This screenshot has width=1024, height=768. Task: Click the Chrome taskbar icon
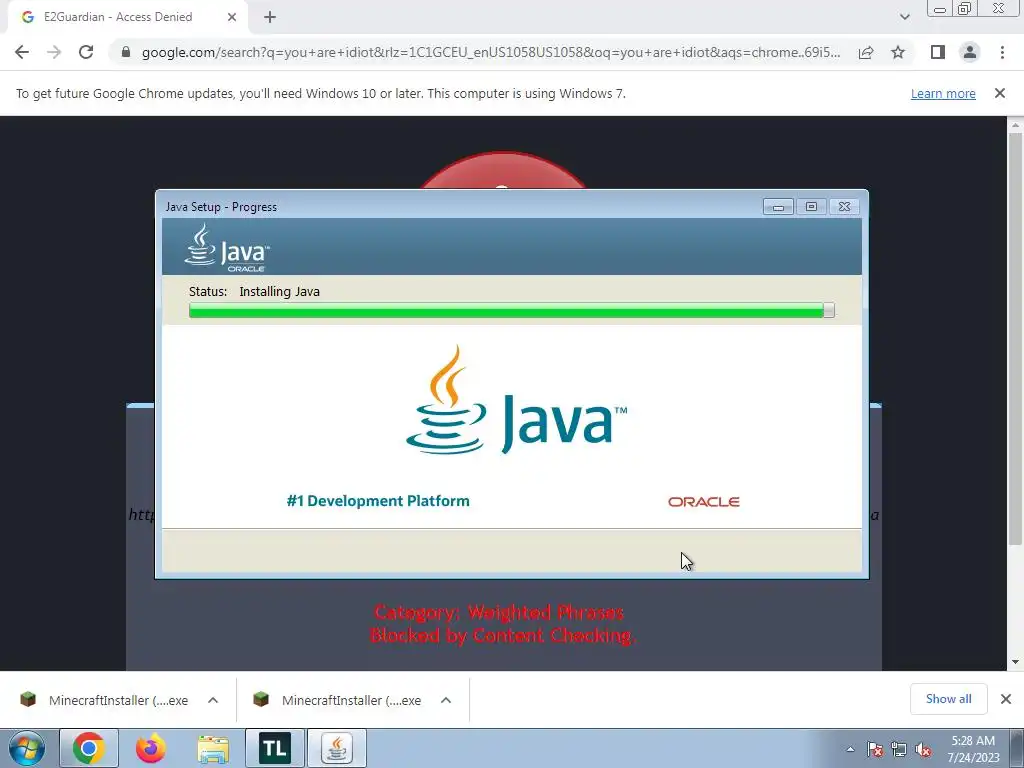(x=89, y=748)
